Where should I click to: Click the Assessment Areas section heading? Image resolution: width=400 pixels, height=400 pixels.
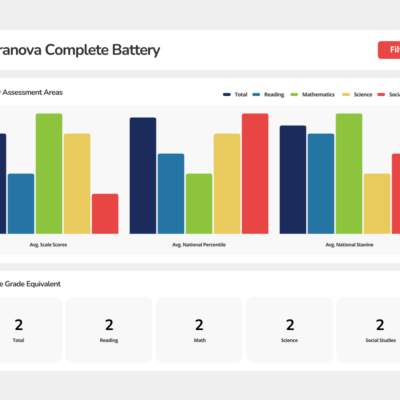pos(32,92)
